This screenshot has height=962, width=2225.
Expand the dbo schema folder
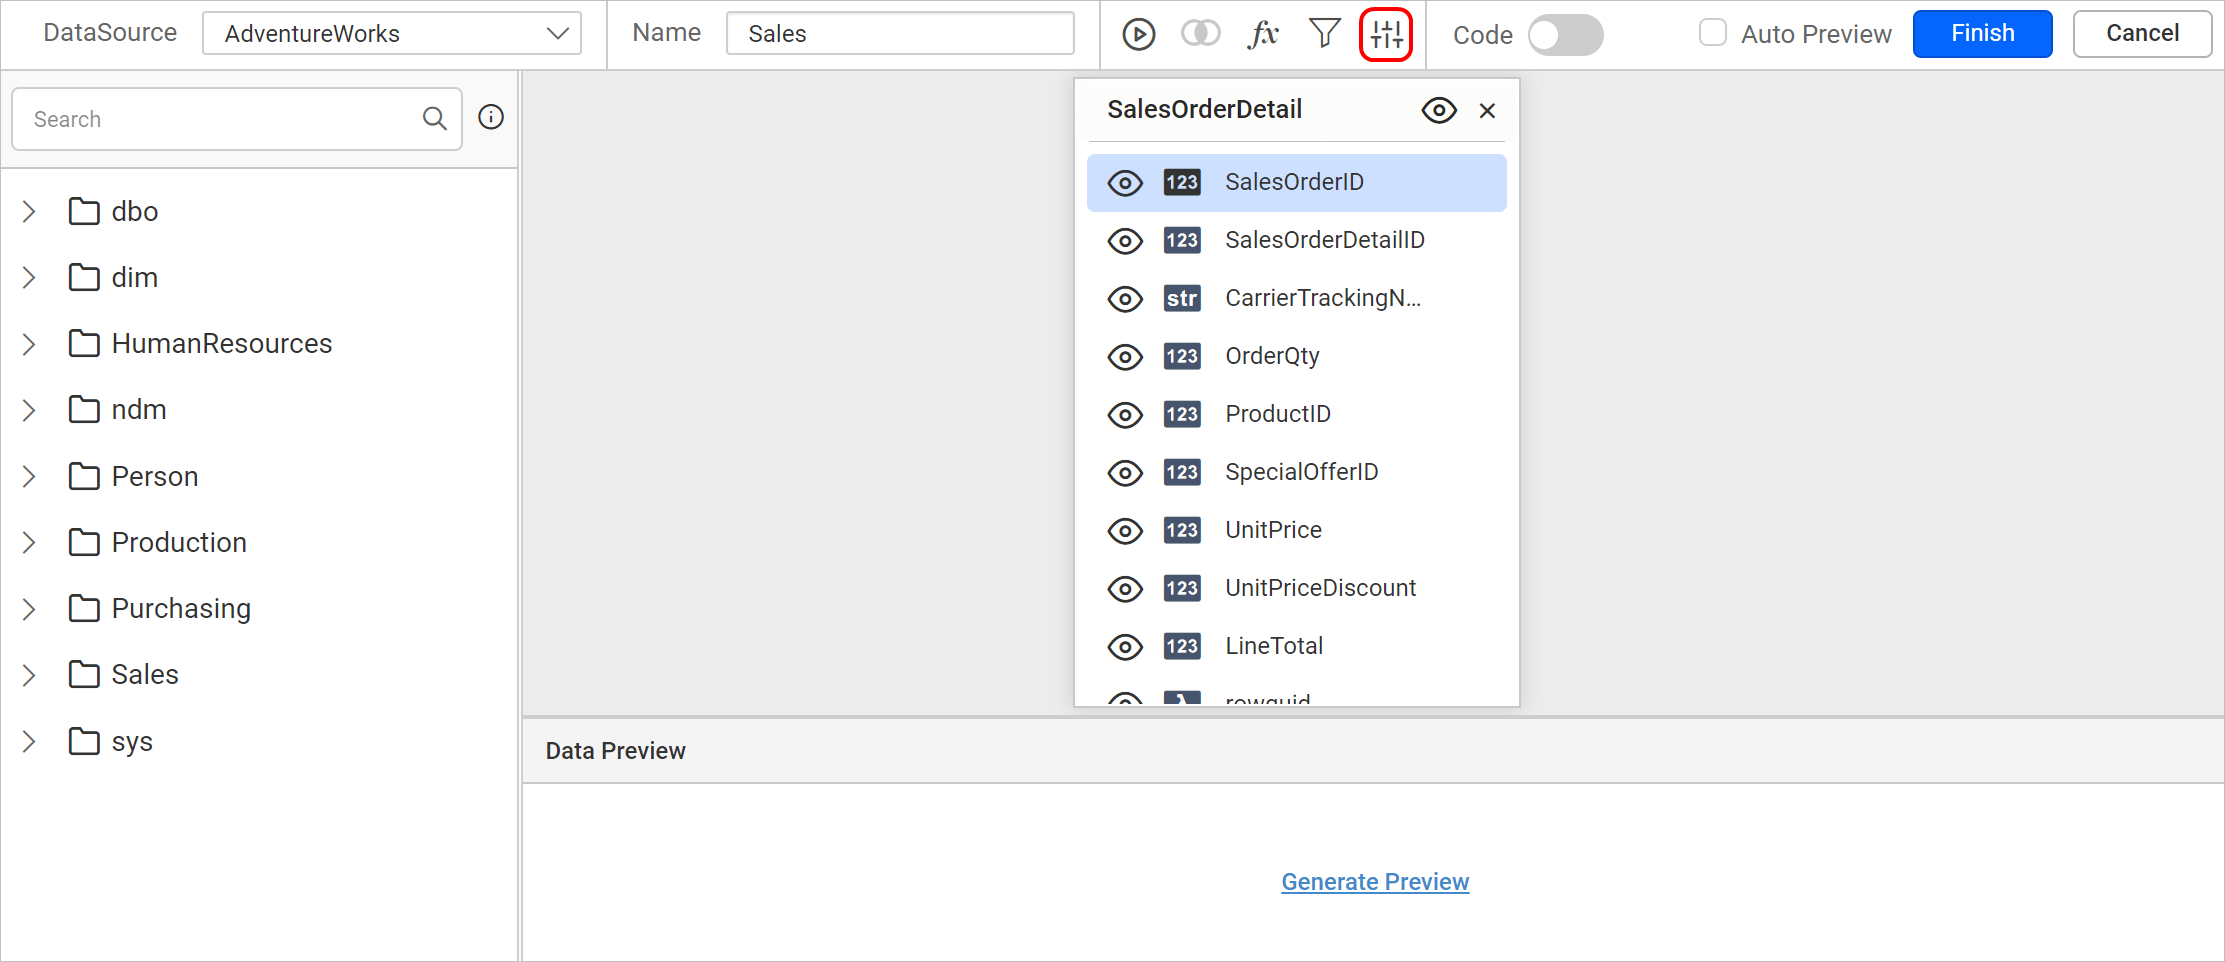[x=29, y=211]
